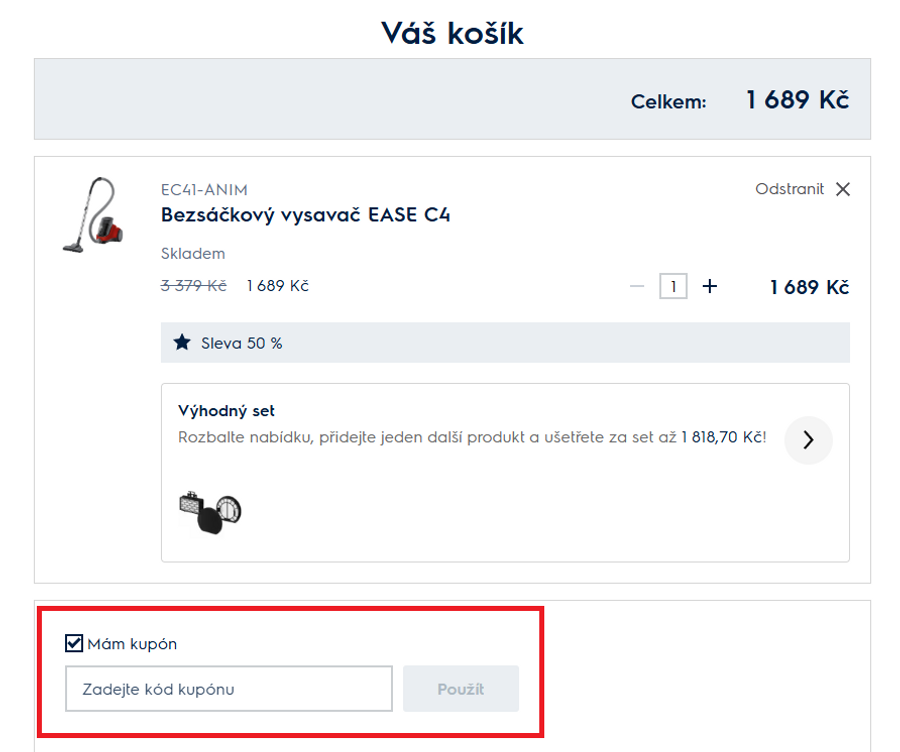Expand Výhodný set with the arrow button

tap(808, 440)
